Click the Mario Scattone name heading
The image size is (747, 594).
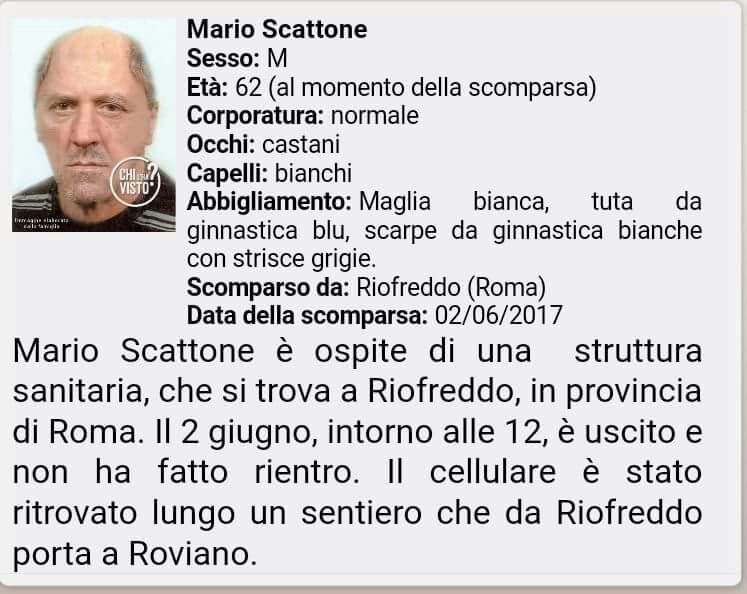(x=277, y=29)
